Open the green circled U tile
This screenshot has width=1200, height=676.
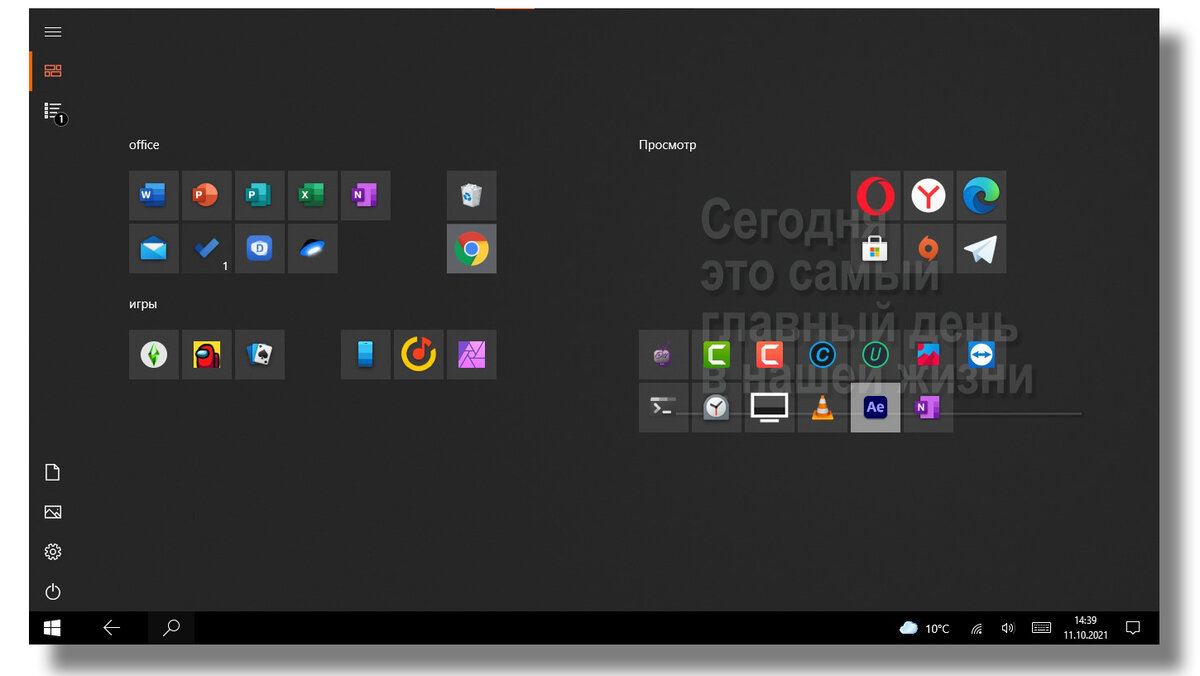(876, 354)
